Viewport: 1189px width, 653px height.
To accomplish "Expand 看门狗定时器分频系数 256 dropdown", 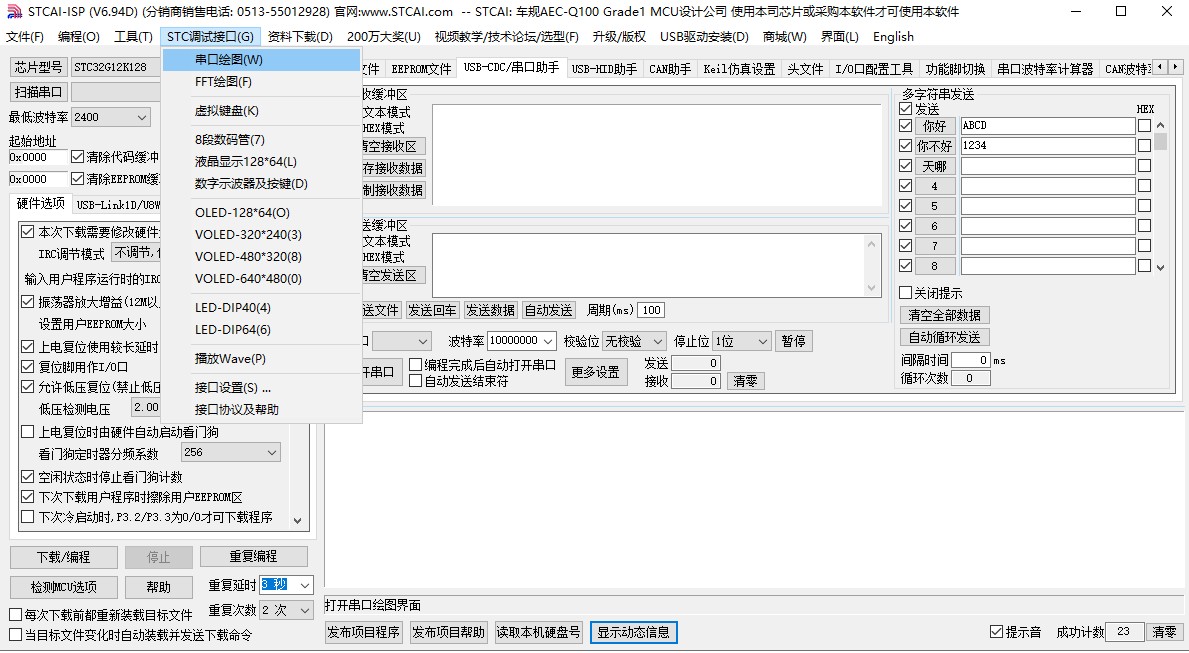I will [271, 453].
